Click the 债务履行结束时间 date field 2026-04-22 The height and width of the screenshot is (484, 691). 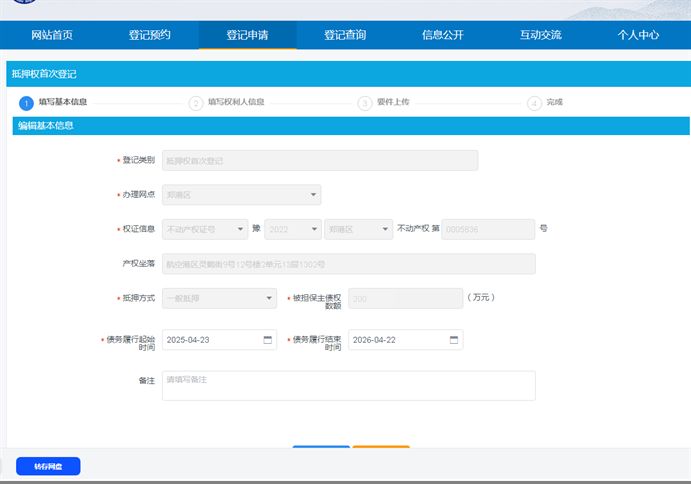pyautogui.click(x=405, y=340)
